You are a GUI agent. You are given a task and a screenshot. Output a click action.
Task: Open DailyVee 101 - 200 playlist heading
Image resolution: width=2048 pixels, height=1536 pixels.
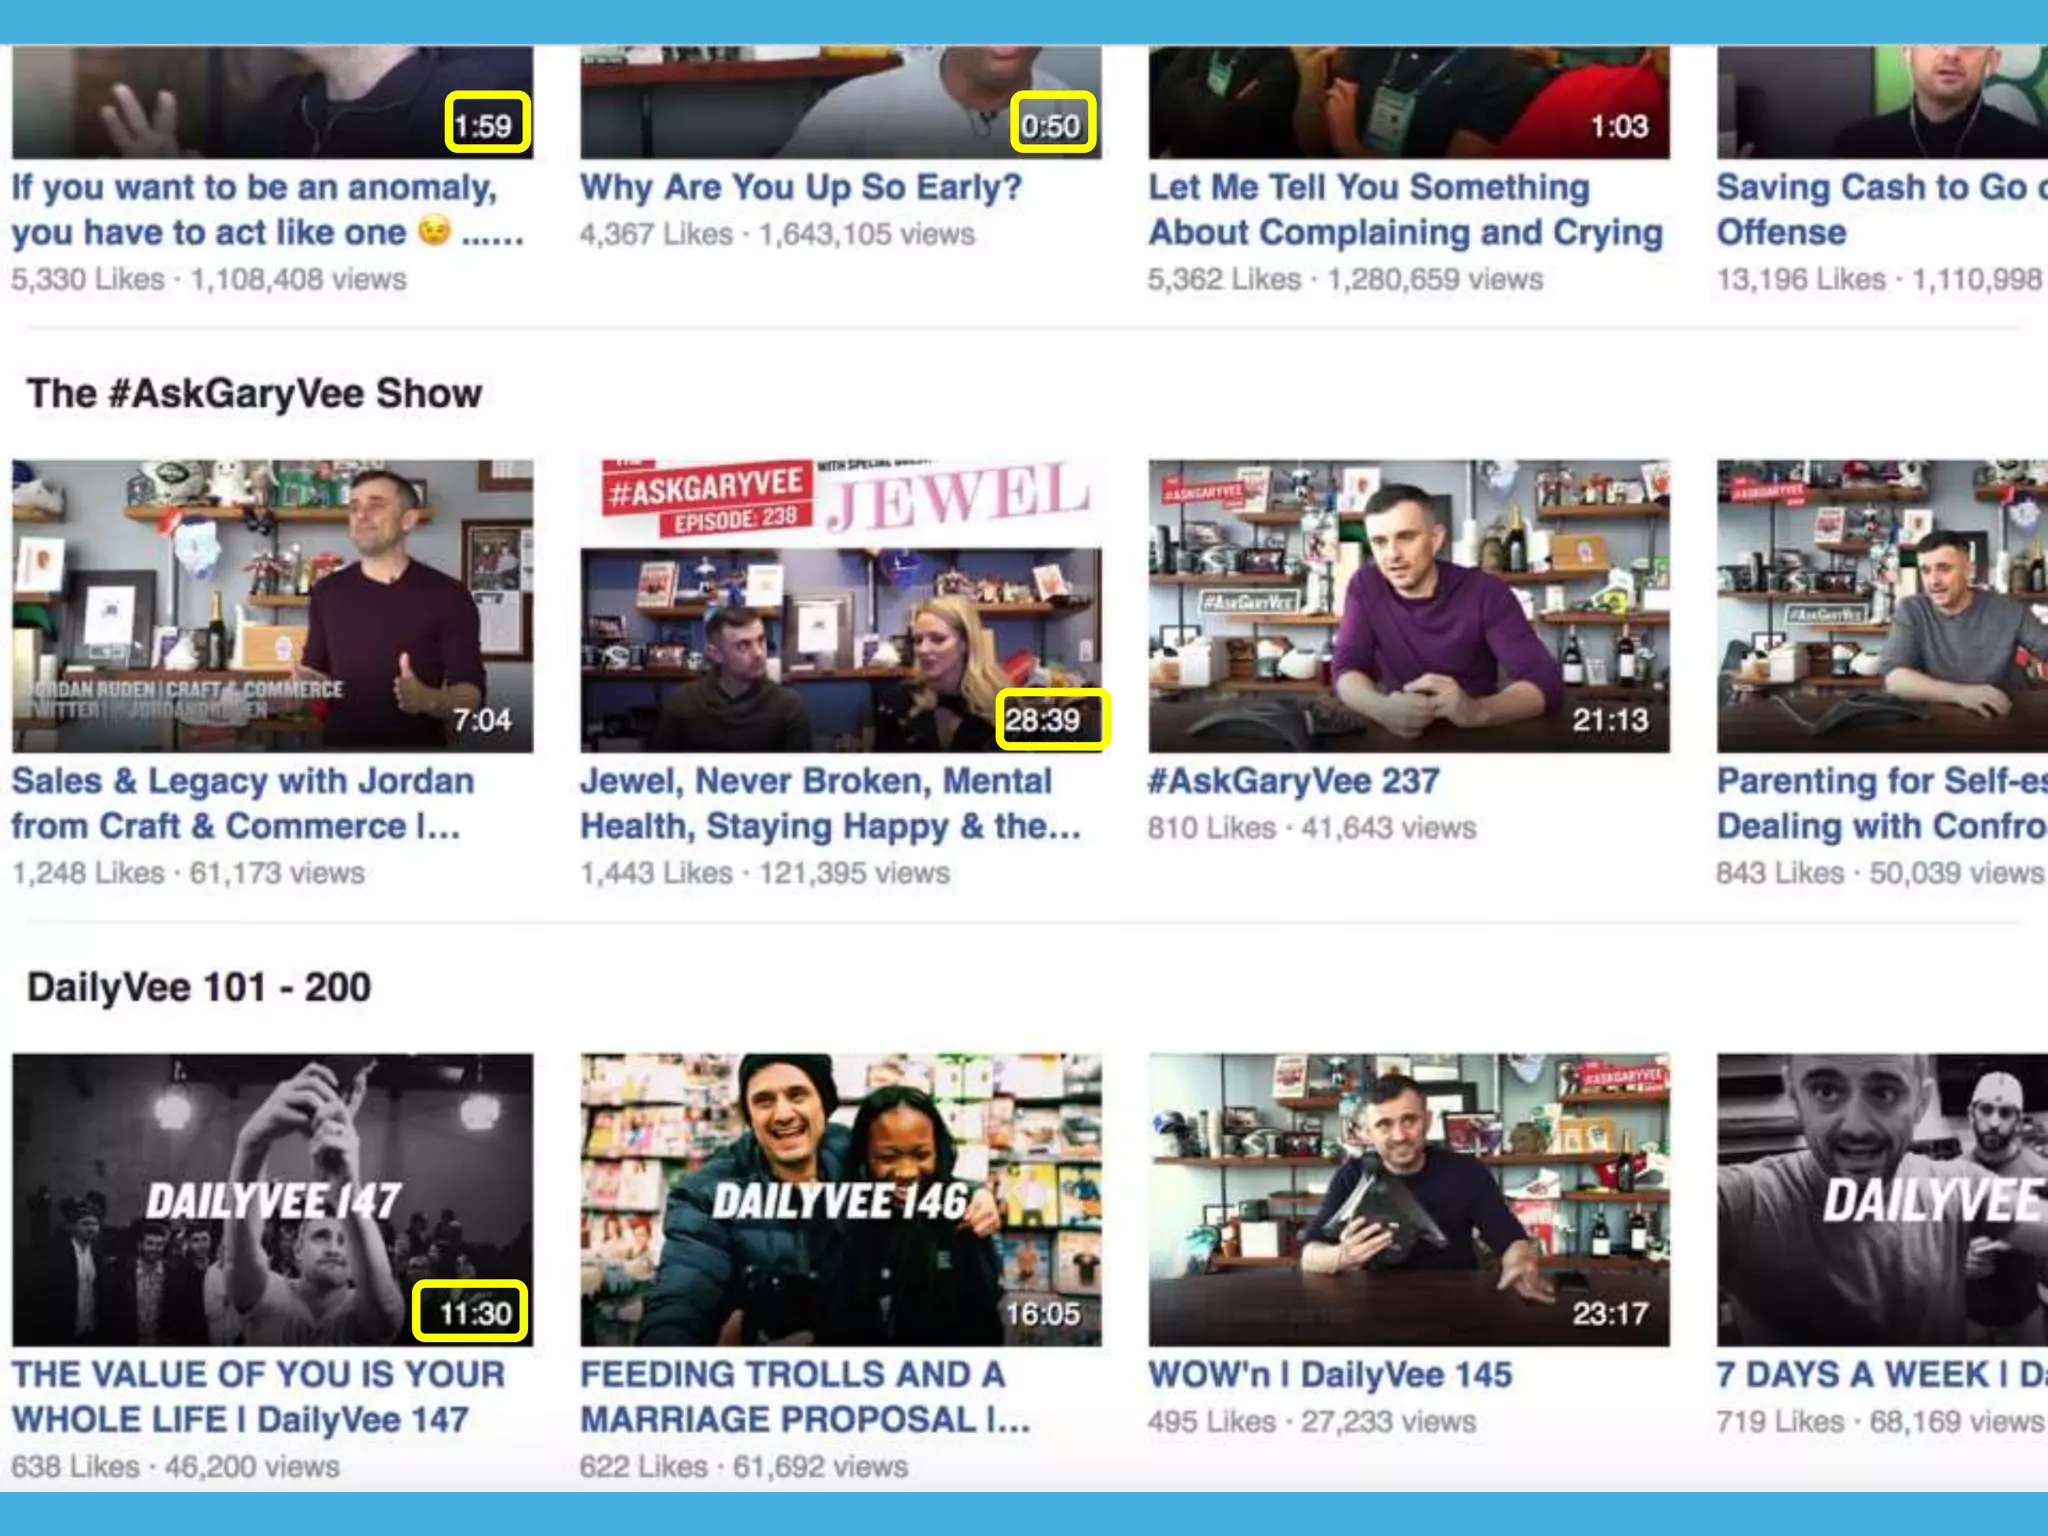[199, 987]
